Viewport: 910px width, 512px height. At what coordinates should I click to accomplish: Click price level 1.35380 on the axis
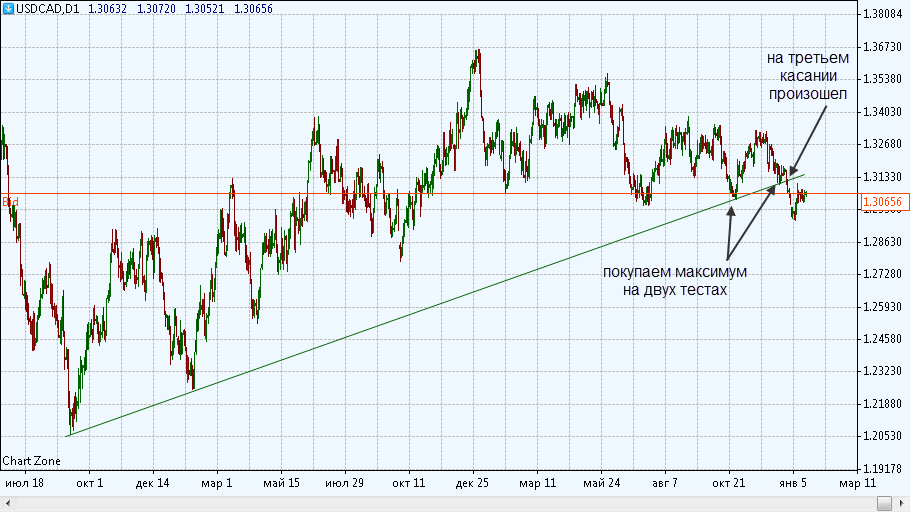[883, 79]
